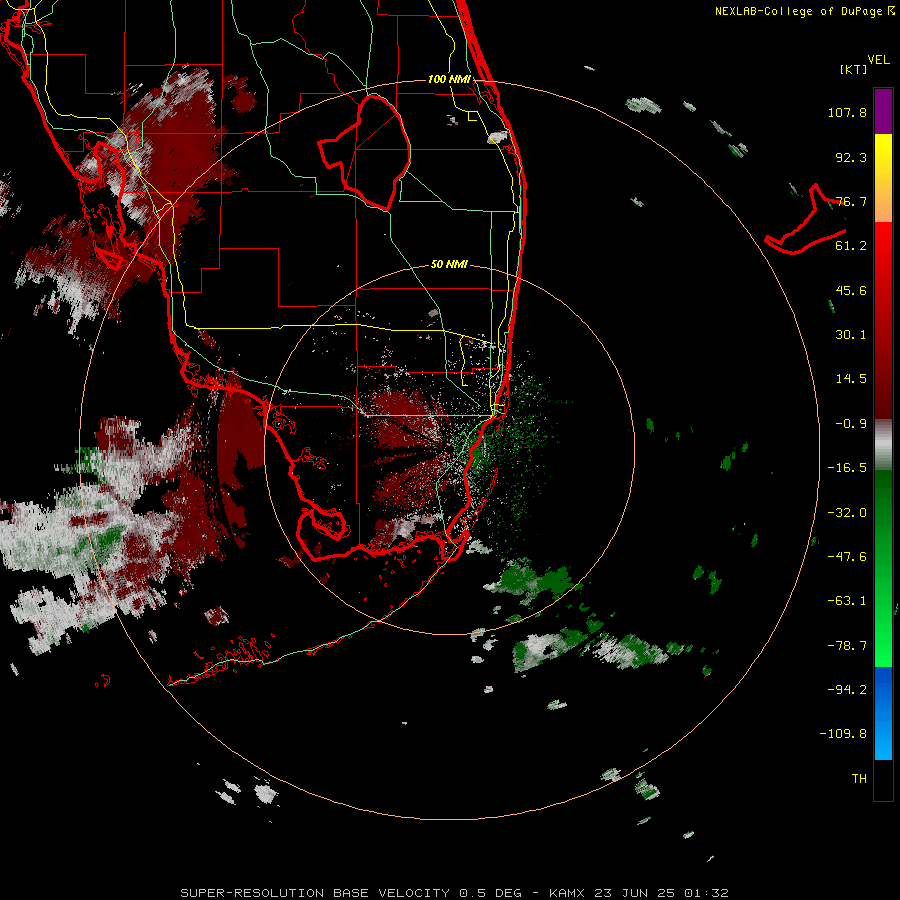Click the 61.2 legend value
Image resolution: width=900 pixels, height=900 pixels.
tap(851, 246)
